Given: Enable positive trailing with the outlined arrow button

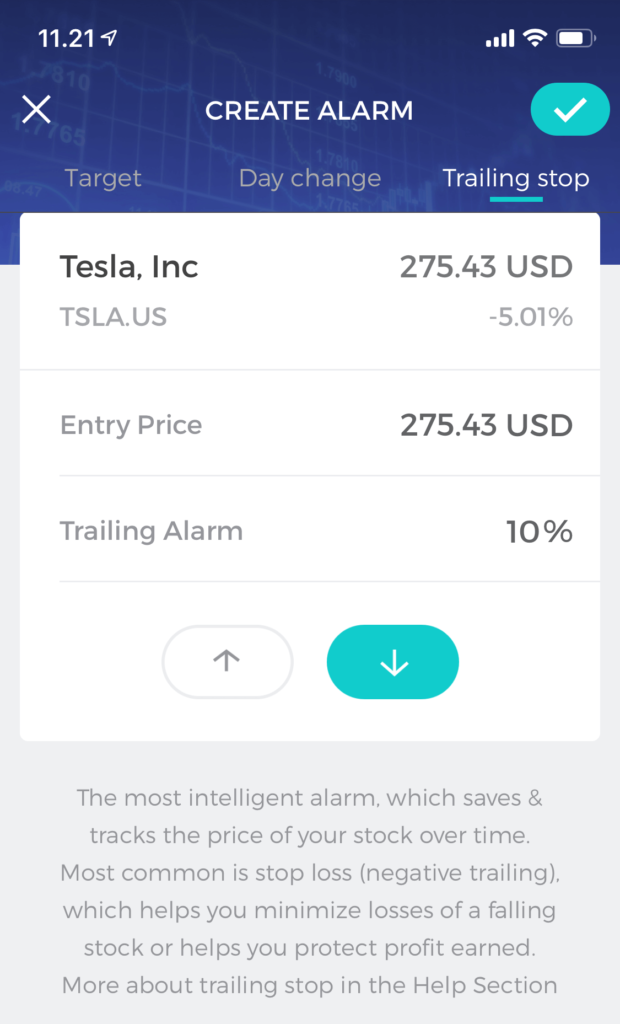Looking at the screenshot, I should [x=227, y=661].
